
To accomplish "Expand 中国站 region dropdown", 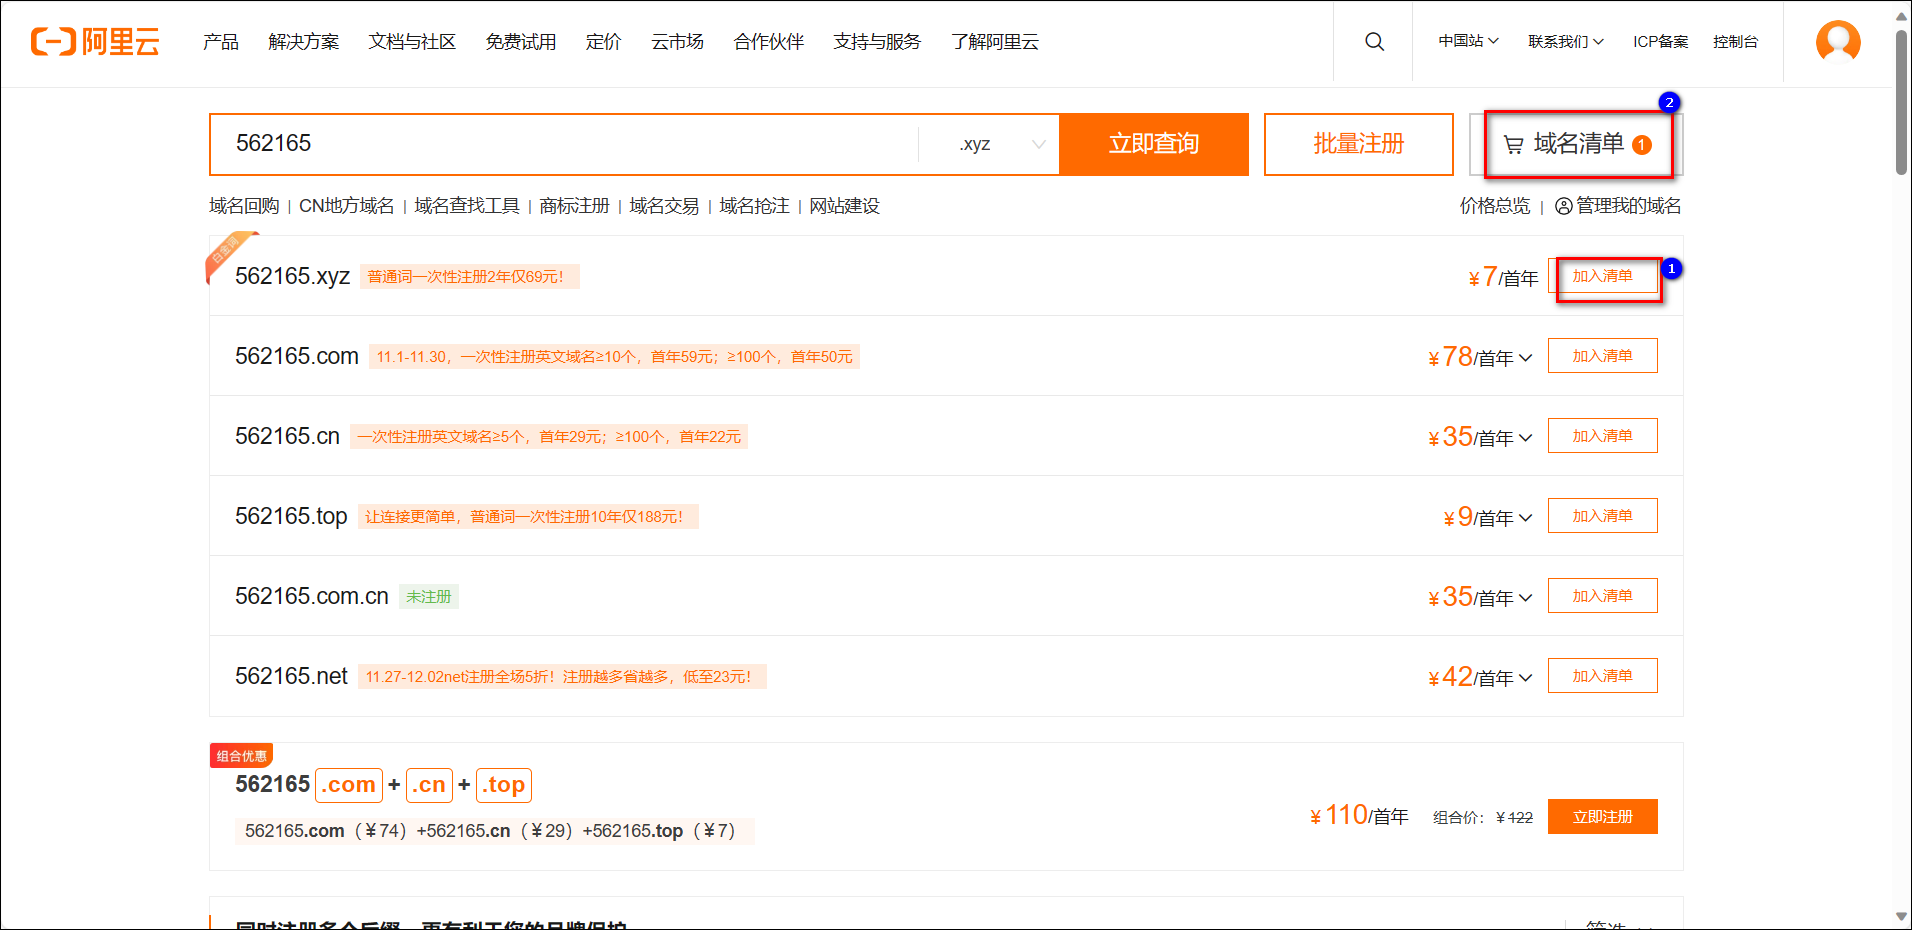I will click(x=1468, y=42).
